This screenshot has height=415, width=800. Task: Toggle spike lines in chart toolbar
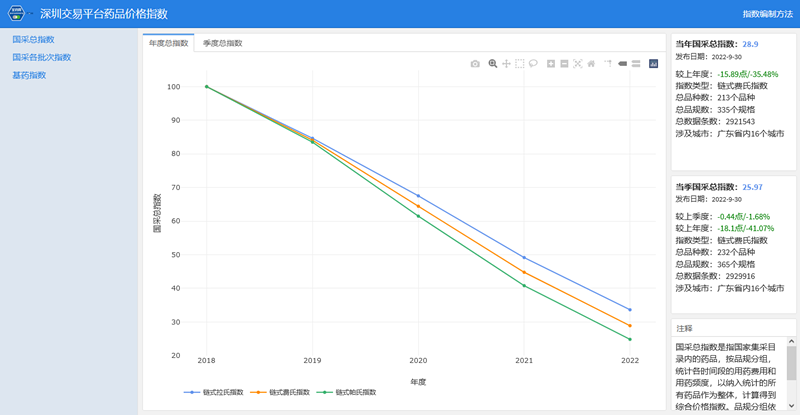(607, 64)
